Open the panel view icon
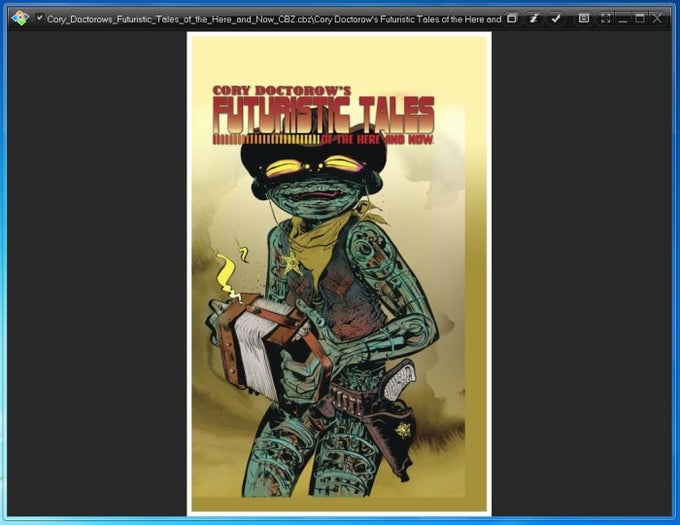Screen dimensions: 680x525 (584, 18)
